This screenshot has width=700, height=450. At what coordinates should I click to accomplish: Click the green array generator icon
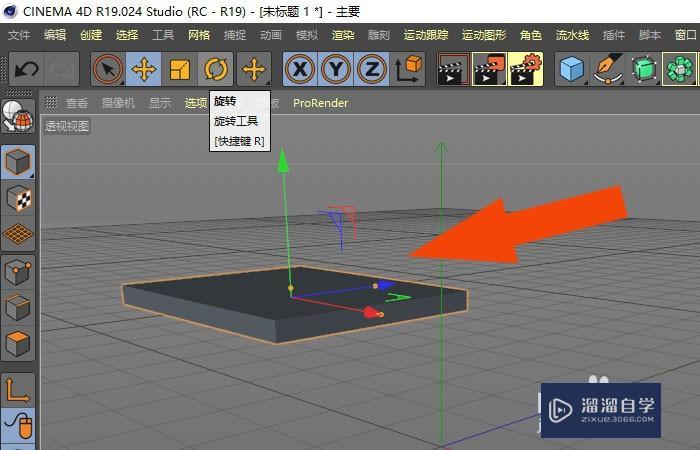(x=679, y=69)
